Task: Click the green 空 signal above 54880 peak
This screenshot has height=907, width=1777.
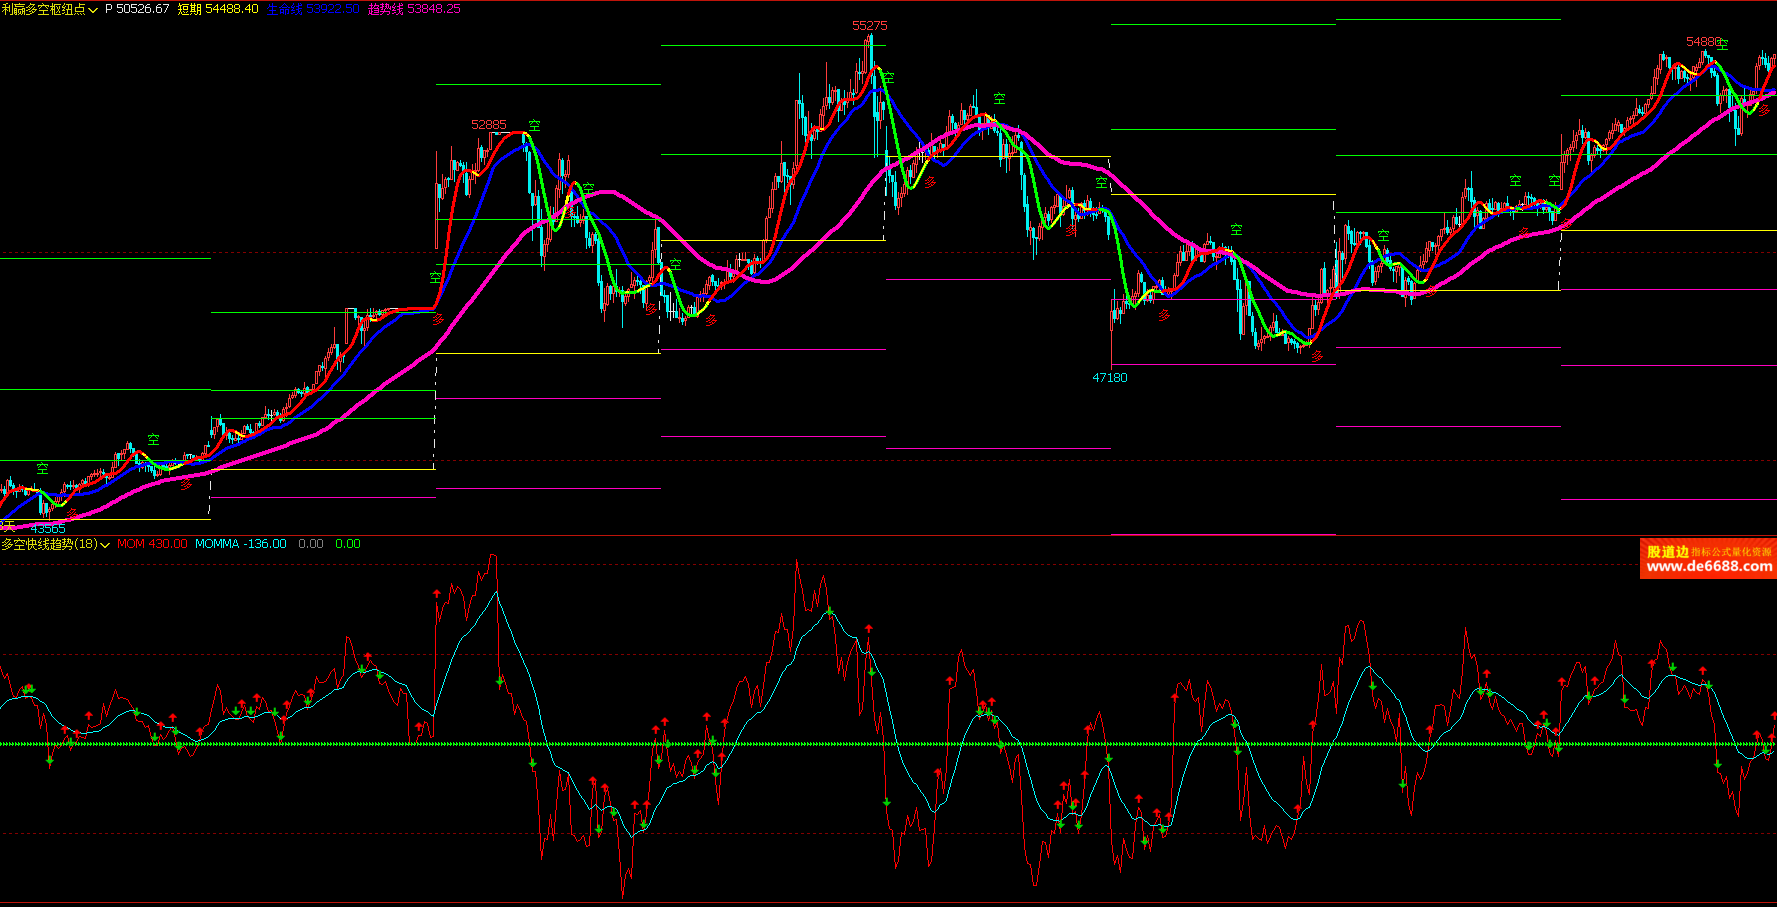Action: (x=1724, y=43)
